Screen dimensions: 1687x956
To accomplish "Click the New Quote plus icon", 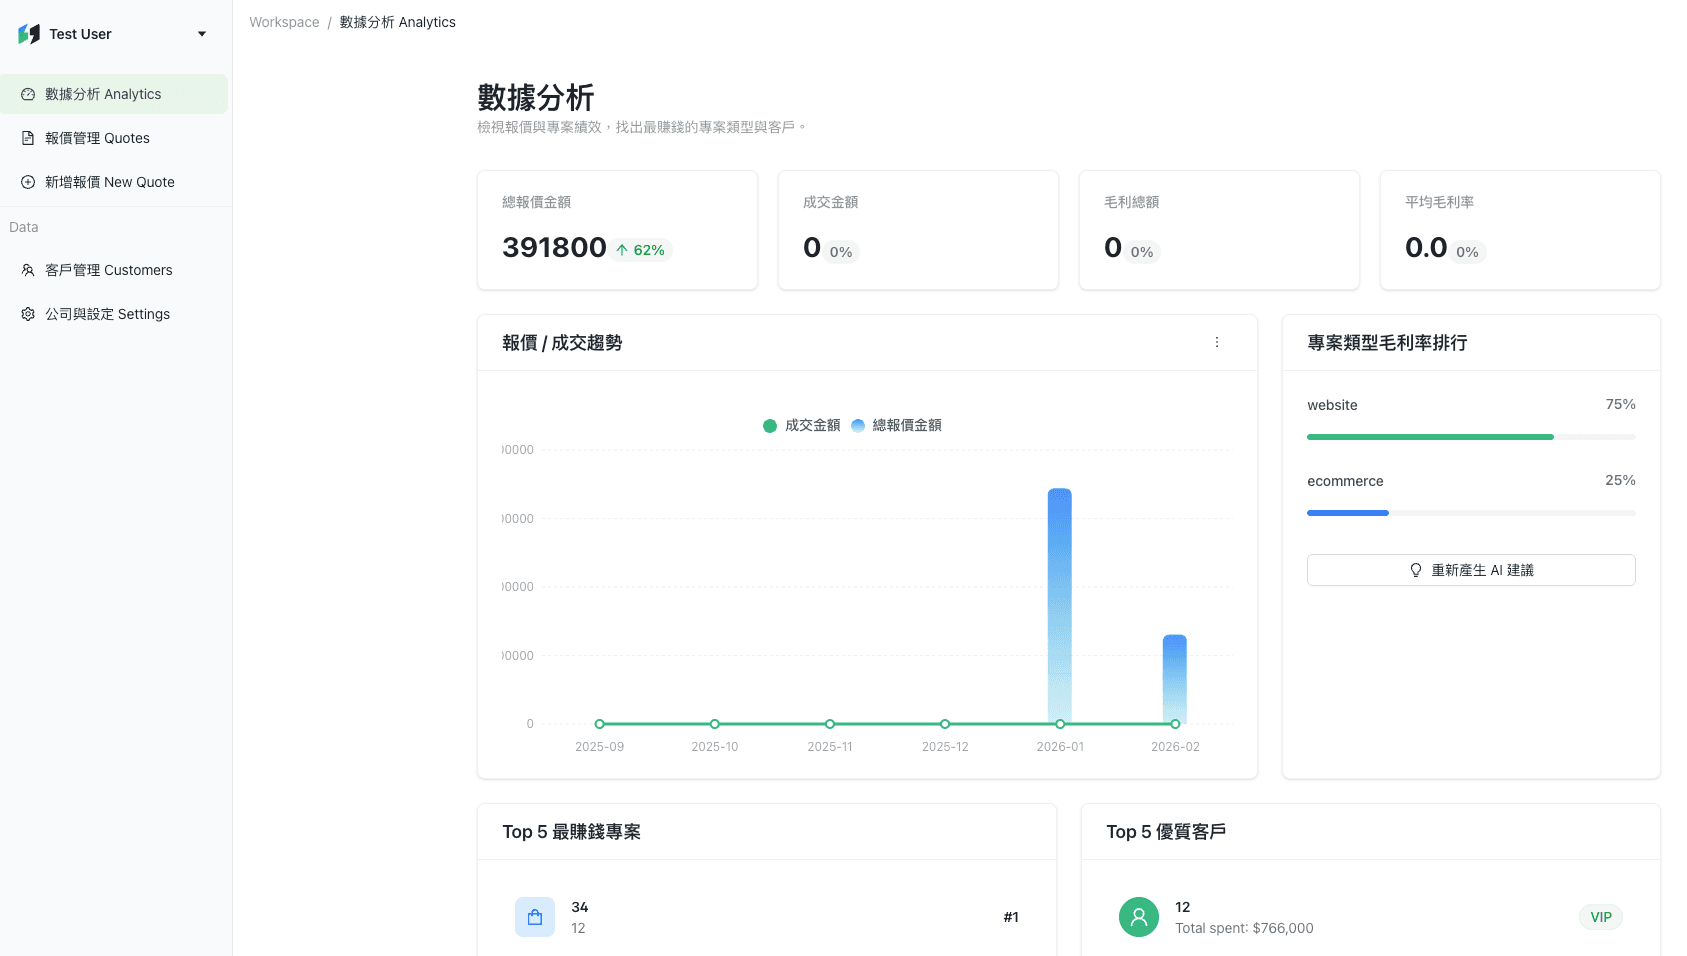I will click(x=27, y=182).
